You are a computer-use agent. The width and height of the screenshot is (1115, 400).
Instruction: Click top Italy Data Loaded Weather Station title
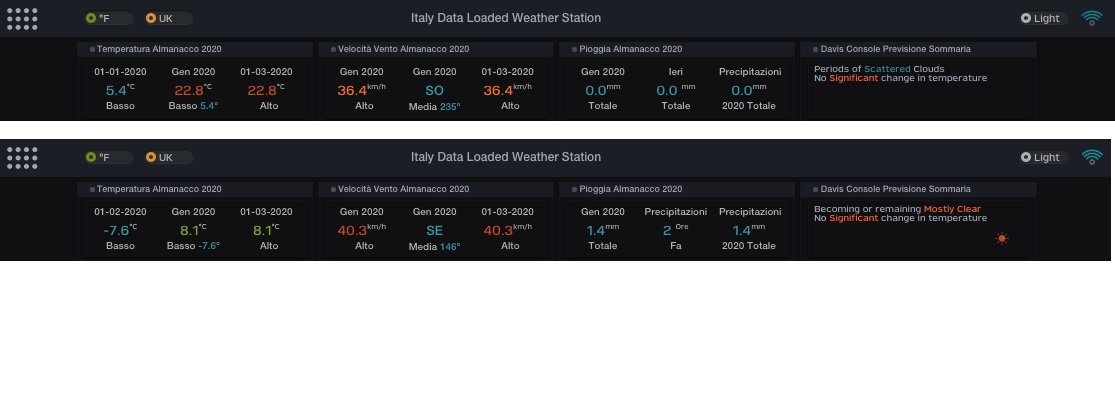click(x=506, y=18)
